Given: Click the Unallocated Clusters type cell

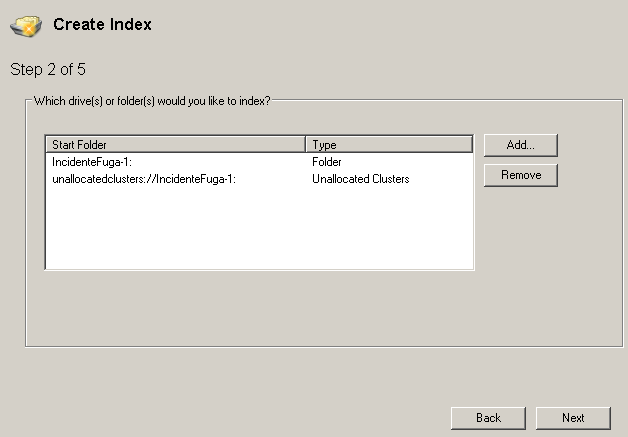Looking at the screenshot, I should 360,179.
